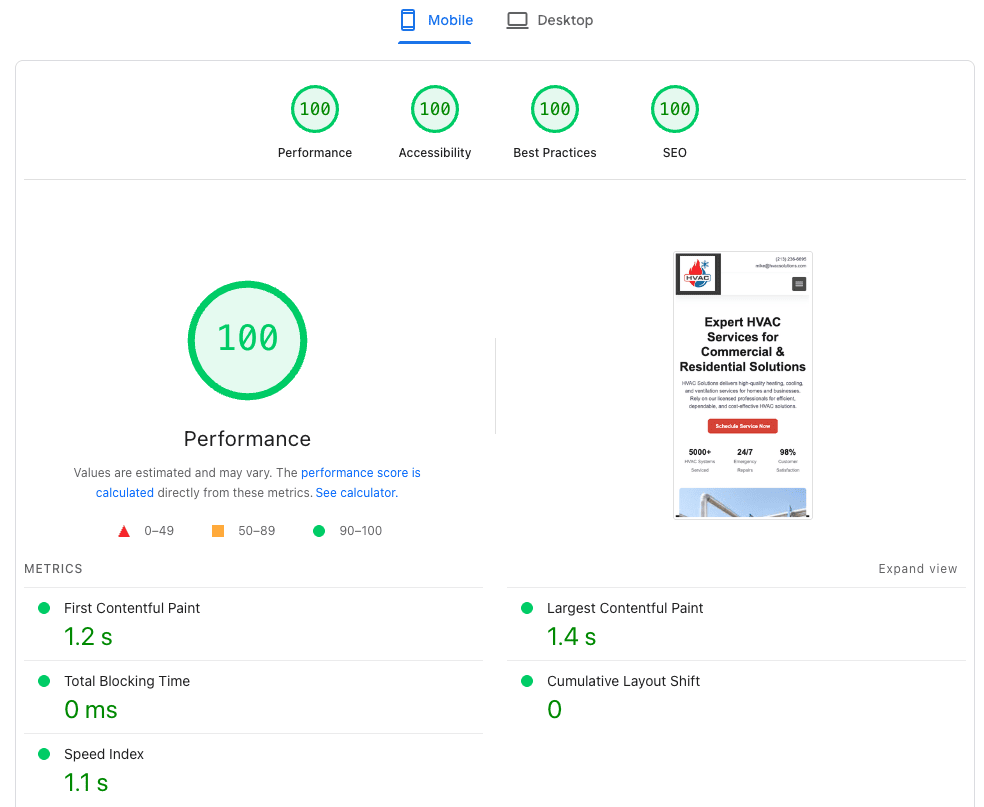The width and height of the screenshot is (984, 807).
Task: Click the hamburger menu icon in page preview
Action: pyautogui.click(x=799, y=284)
